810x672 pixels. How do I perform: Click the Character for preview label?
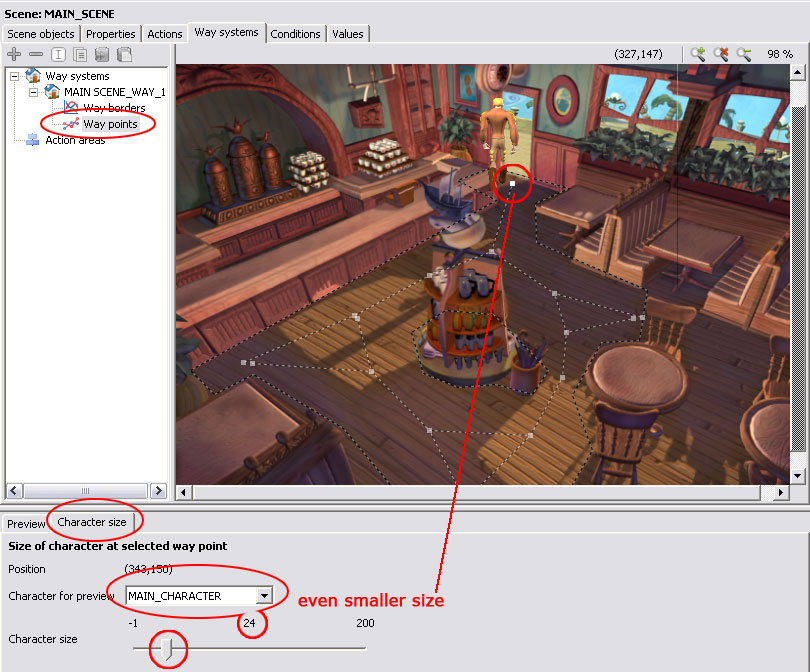[61, 596]
